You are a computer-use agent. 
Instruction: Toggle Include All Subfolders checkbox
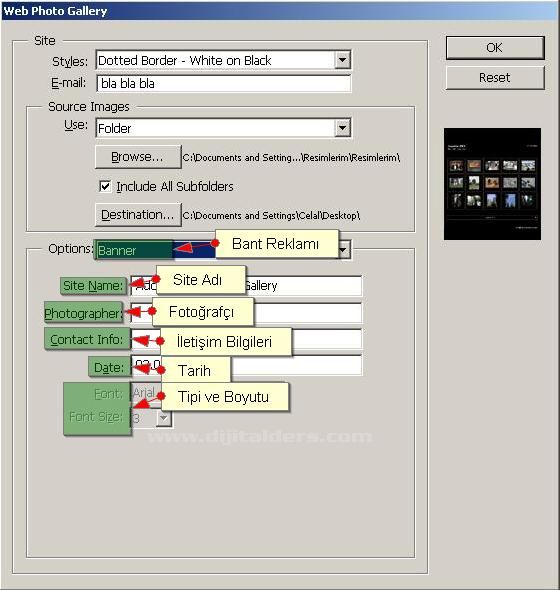pyautogui.click(x=105, y=186)
